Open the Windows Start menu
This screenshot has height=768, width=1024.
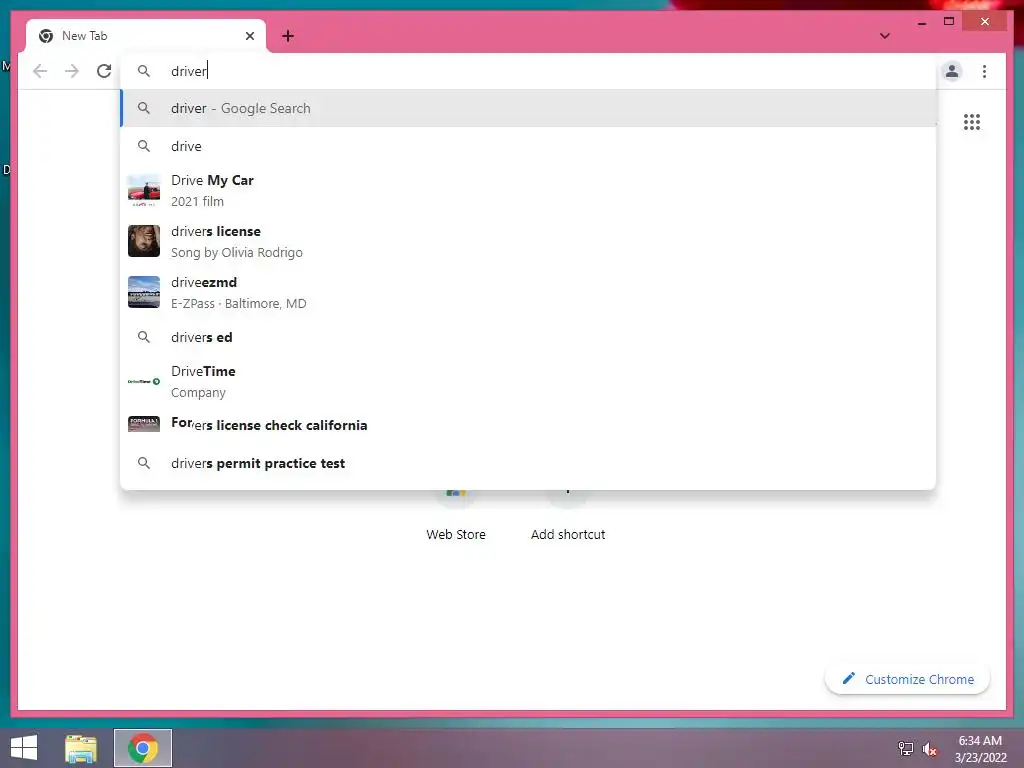tap(24, 748)
